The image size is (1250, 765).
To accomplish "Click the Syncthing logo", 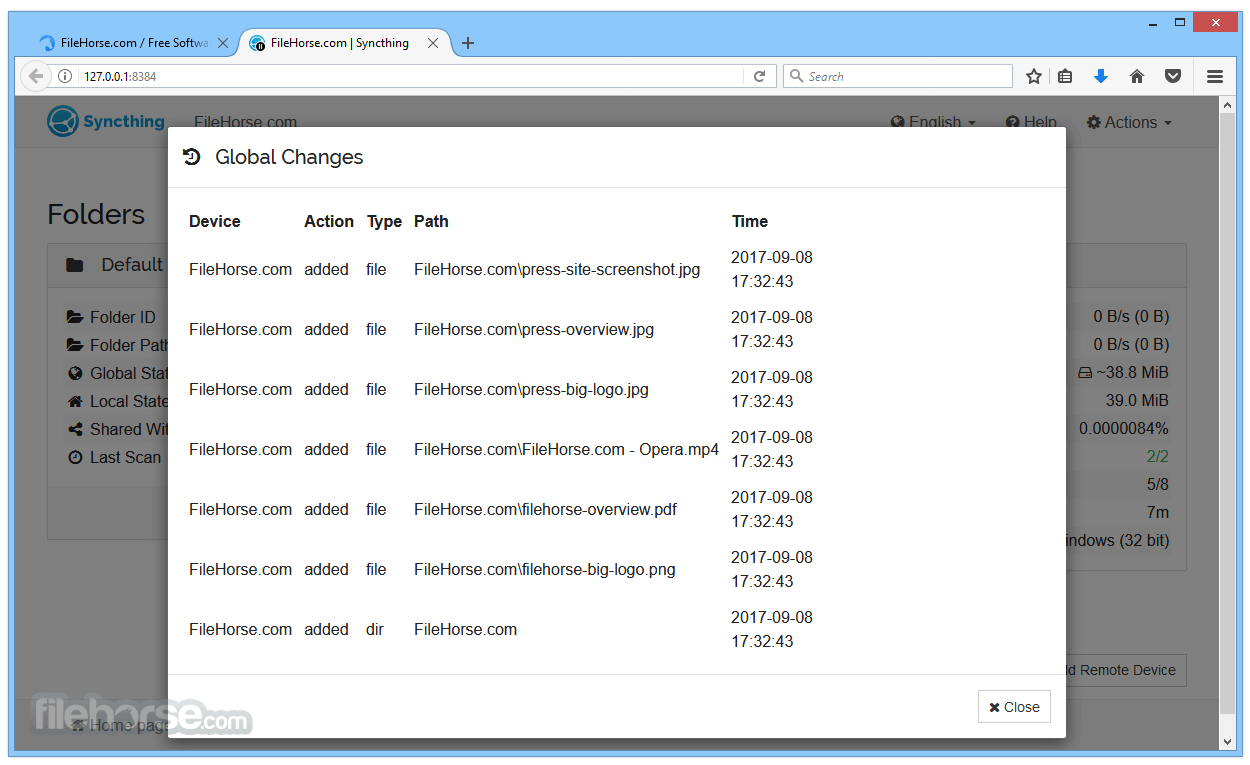I will tap(106, 121).
